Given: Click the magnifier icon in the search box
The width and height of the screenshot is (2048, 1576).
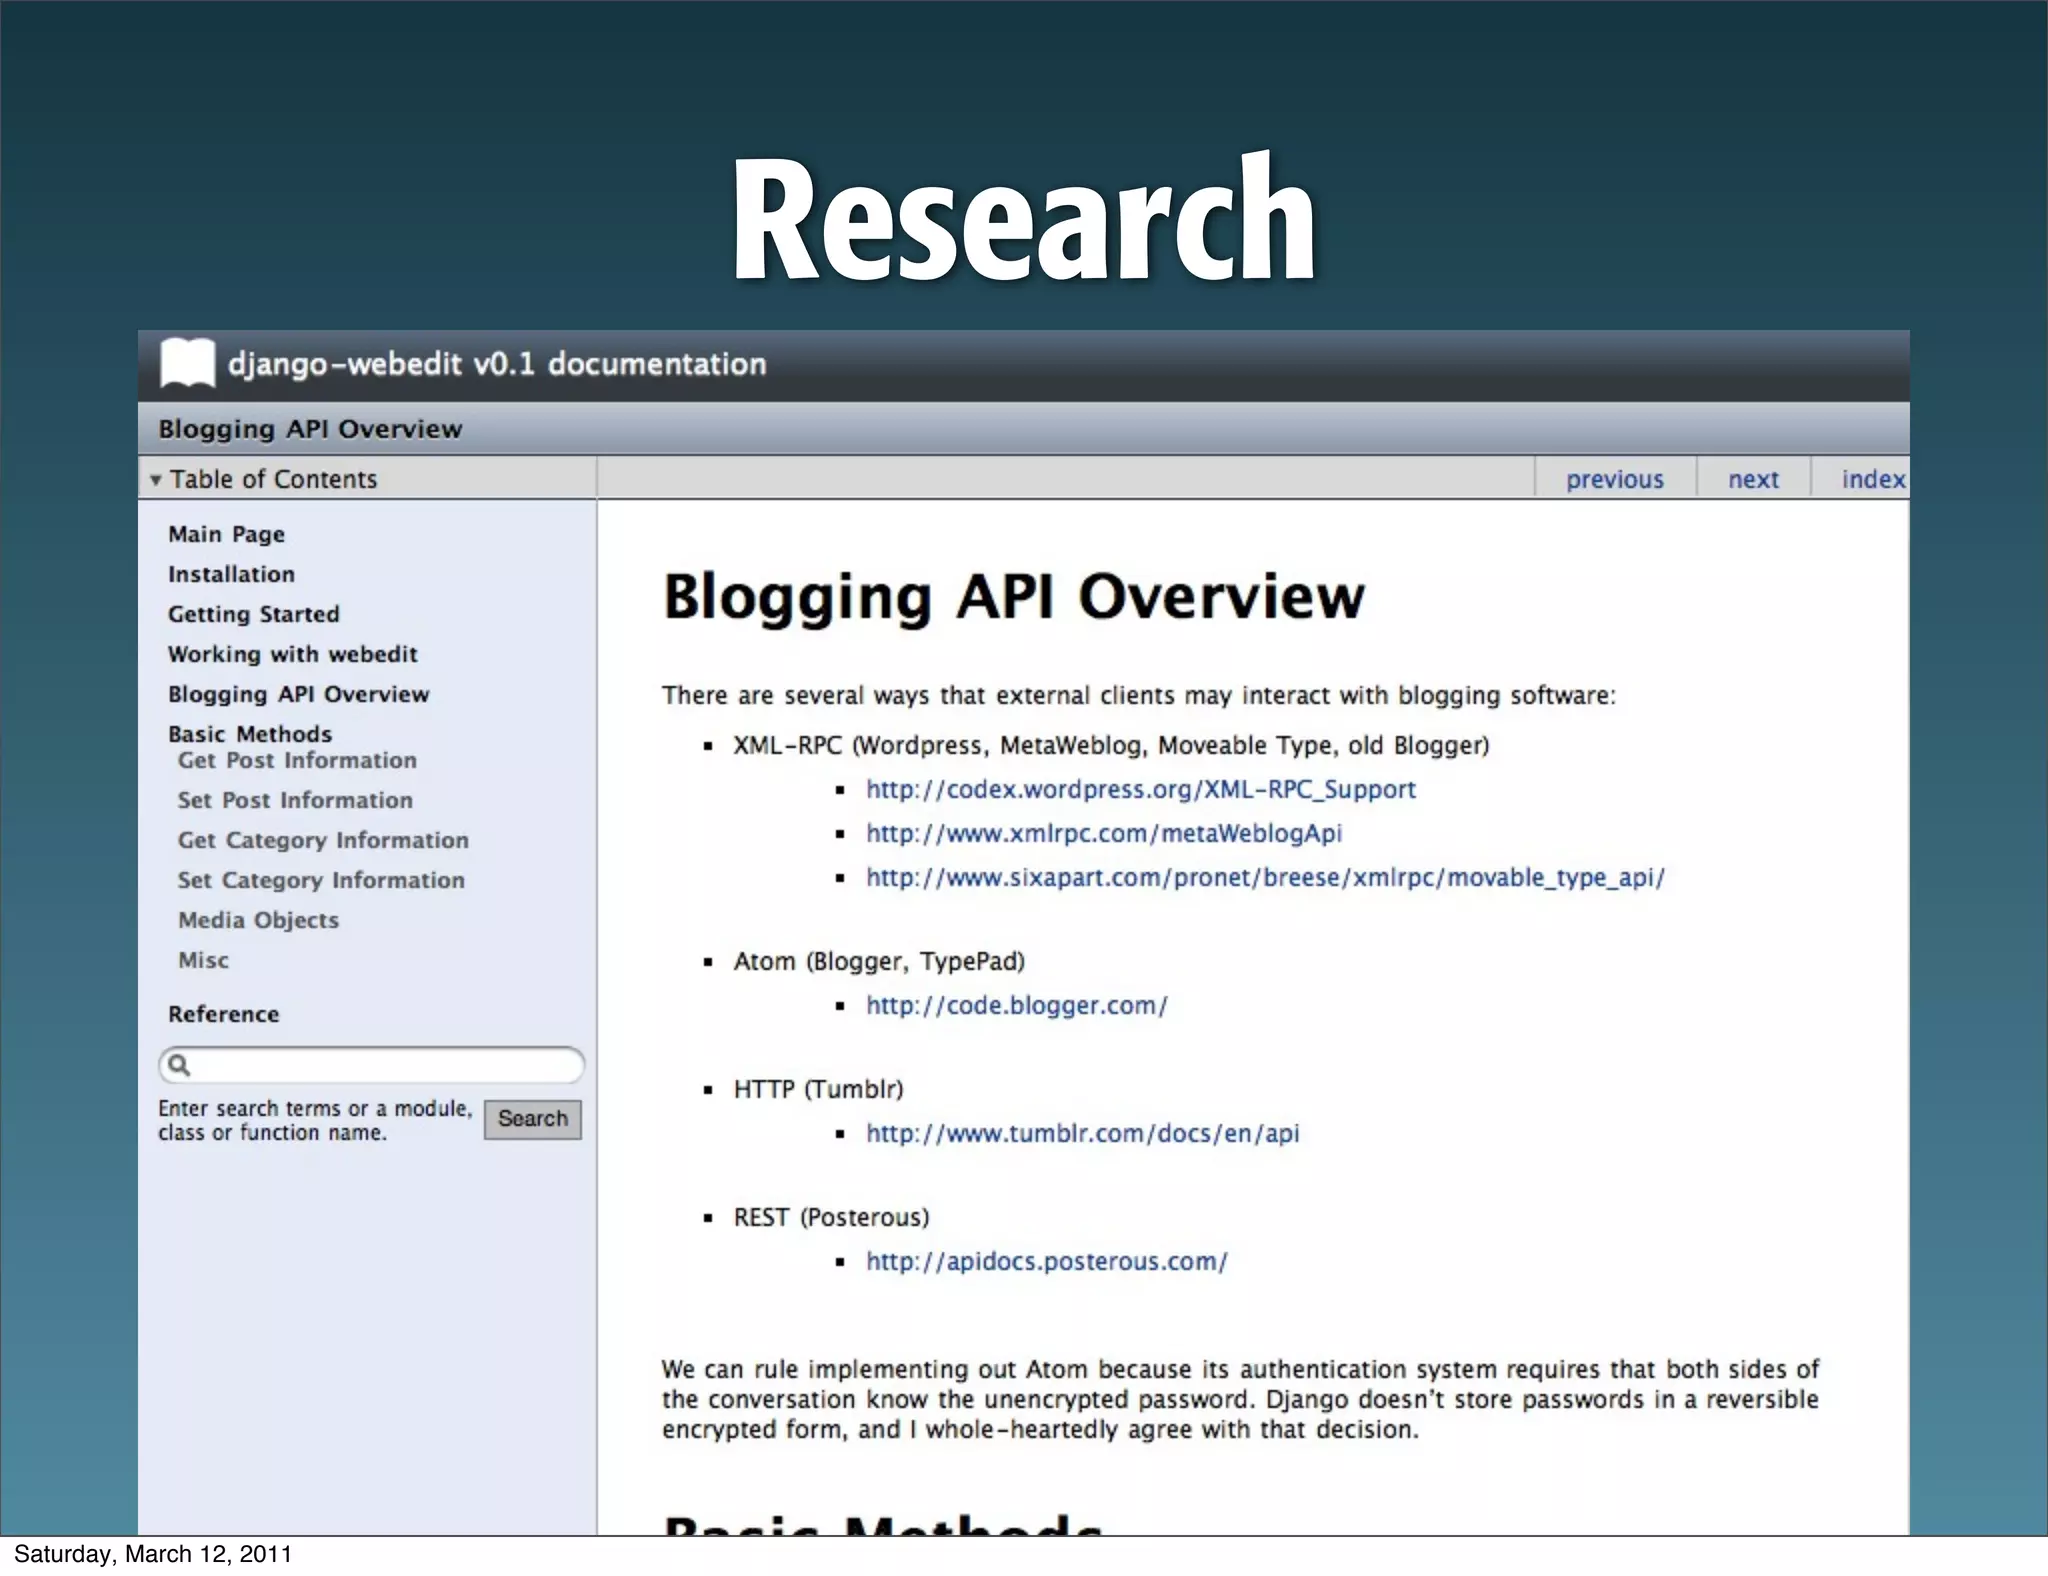Looking at the screenshot, I should pos(179,1065).
